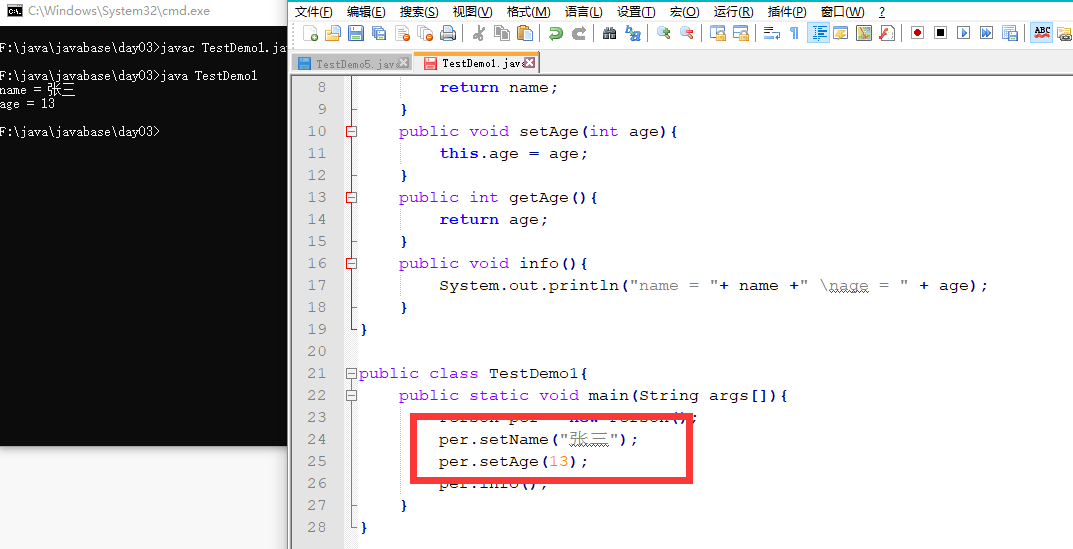Click the Save All toolbar icon

click(379, 33)
